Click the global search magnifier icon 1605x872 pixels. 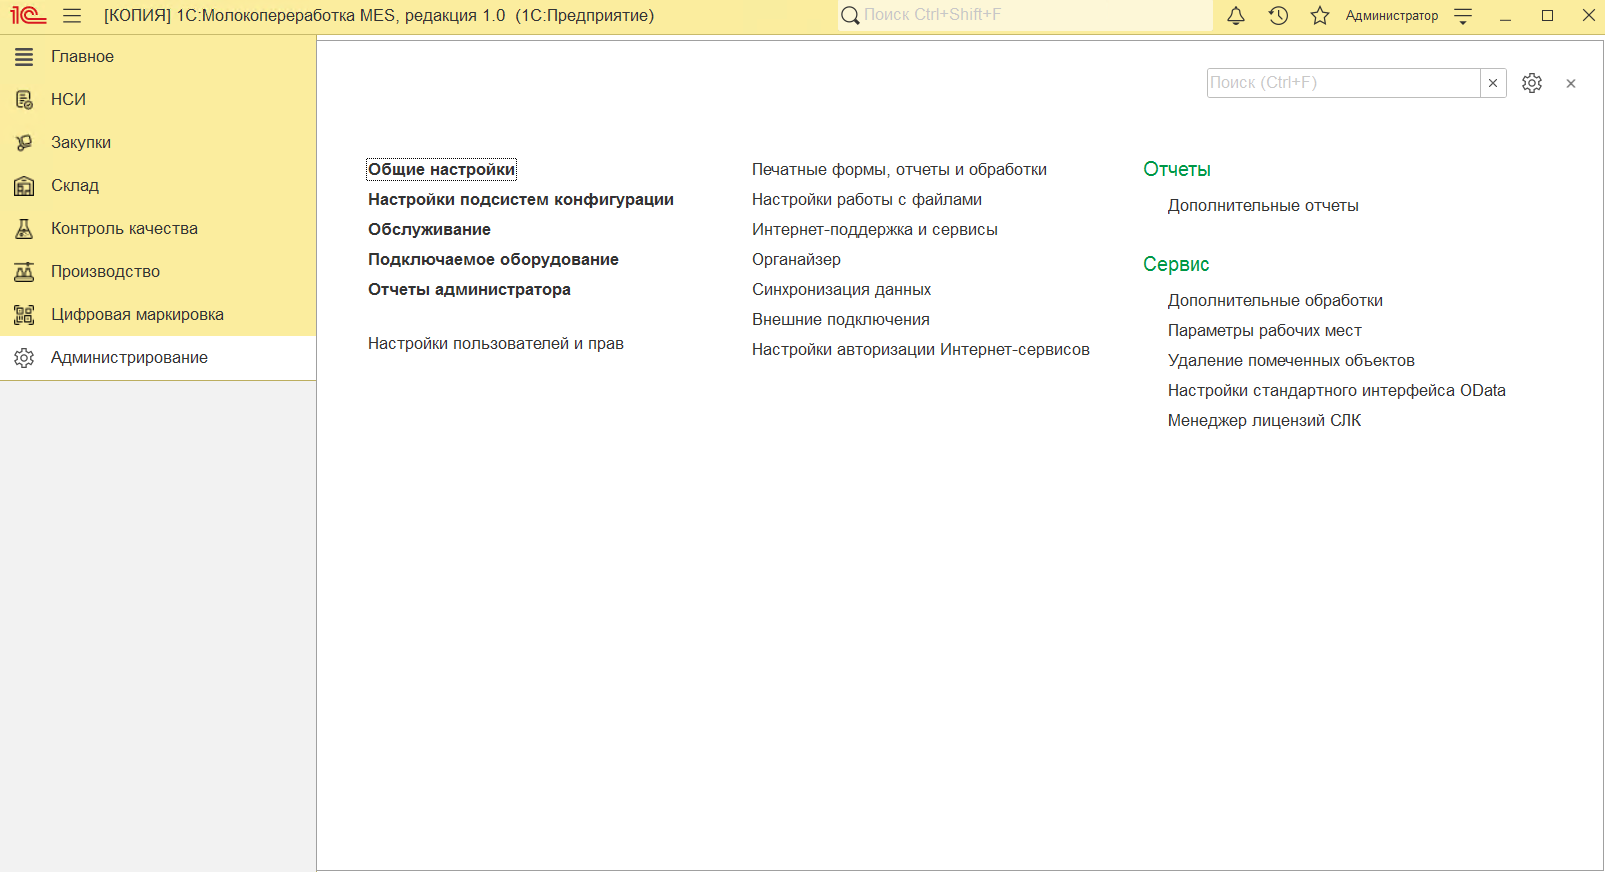[850, 15]
